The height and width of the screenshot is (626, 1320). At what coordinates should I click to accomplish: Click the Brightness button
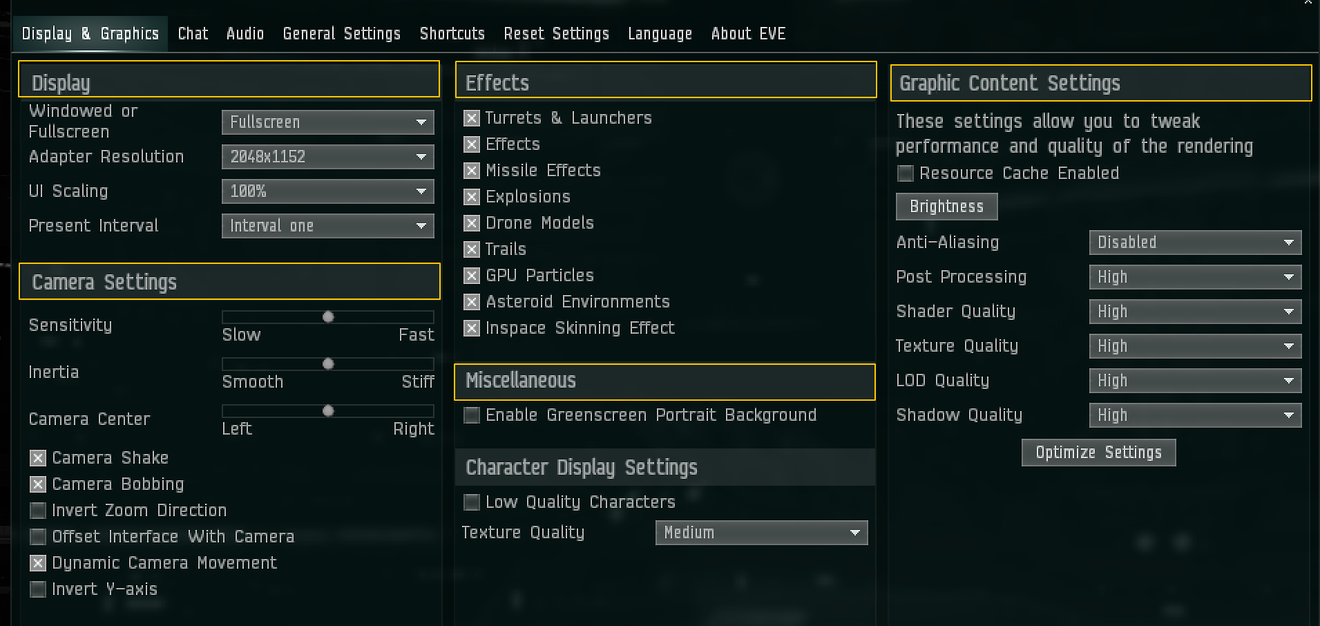pyautogui.click(x=946, y=206)
